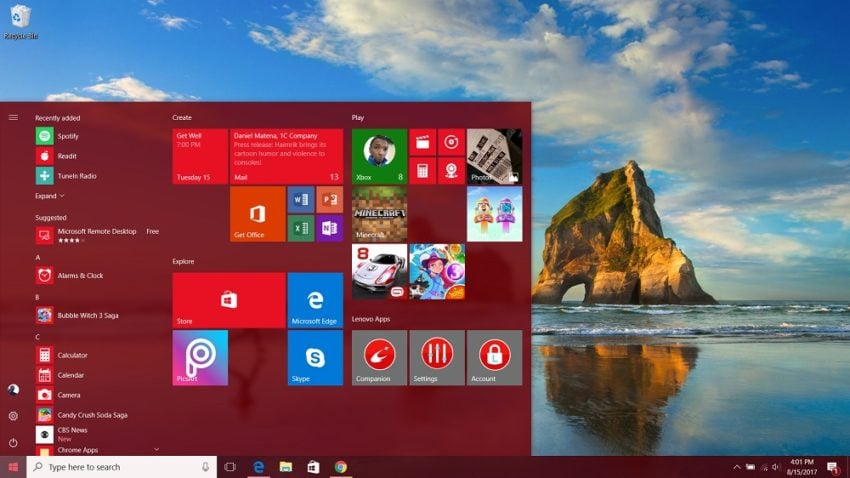
Task: Open the Asphalt 8 racing tile
Action: click(379, 272)
